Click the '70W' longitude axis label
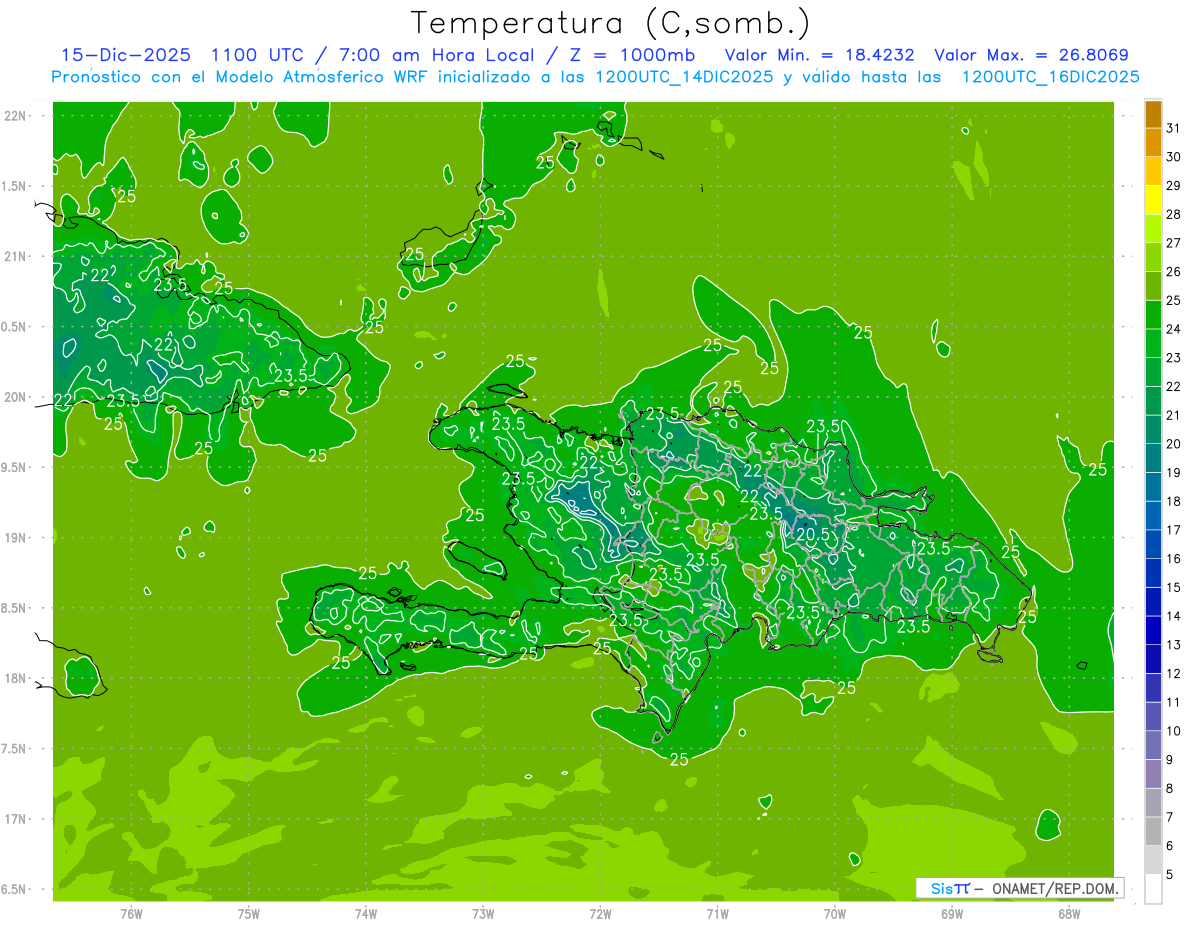The height and width of the screenshot is (927, 1200). pyautogui.click(x=835, y=913)
